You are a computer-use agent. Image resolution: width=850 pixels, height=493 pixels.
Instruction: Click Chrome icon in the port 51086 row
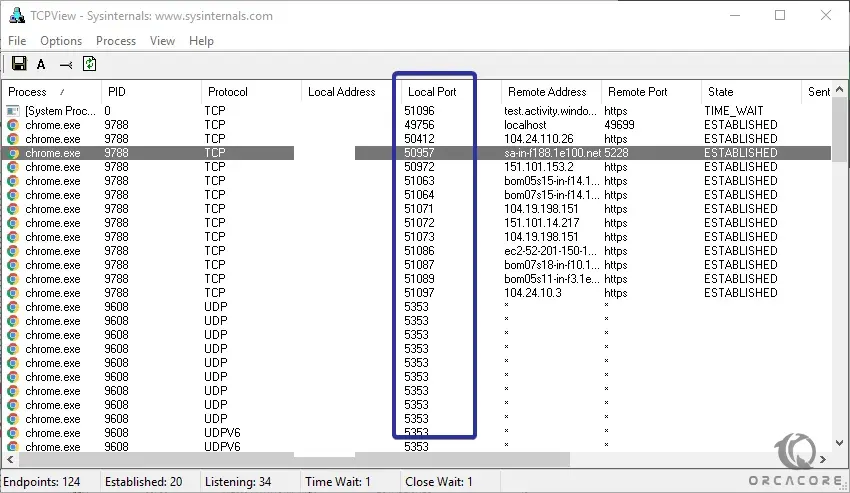(x=13, y=251)
